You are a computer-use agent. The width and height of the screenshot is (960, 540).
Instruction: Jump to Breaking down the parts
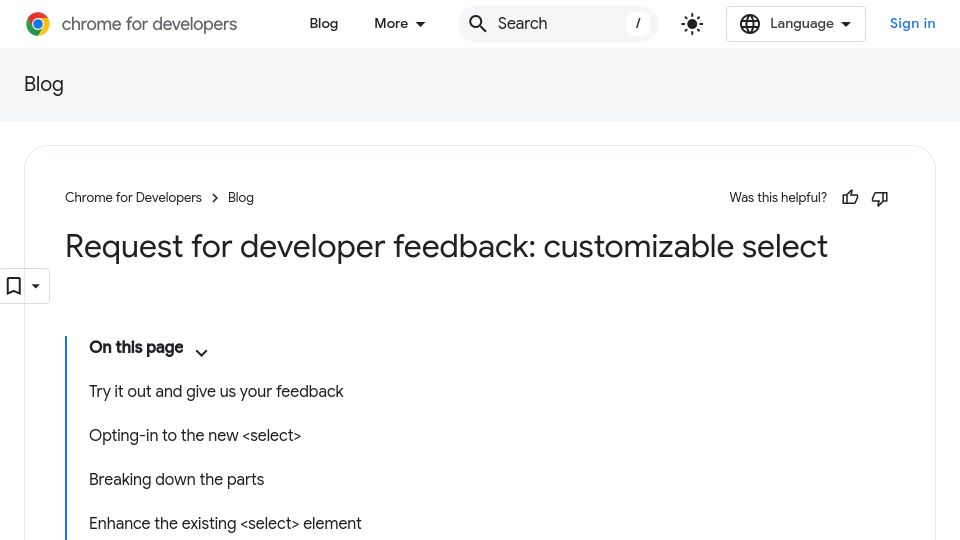coord(176,479)
